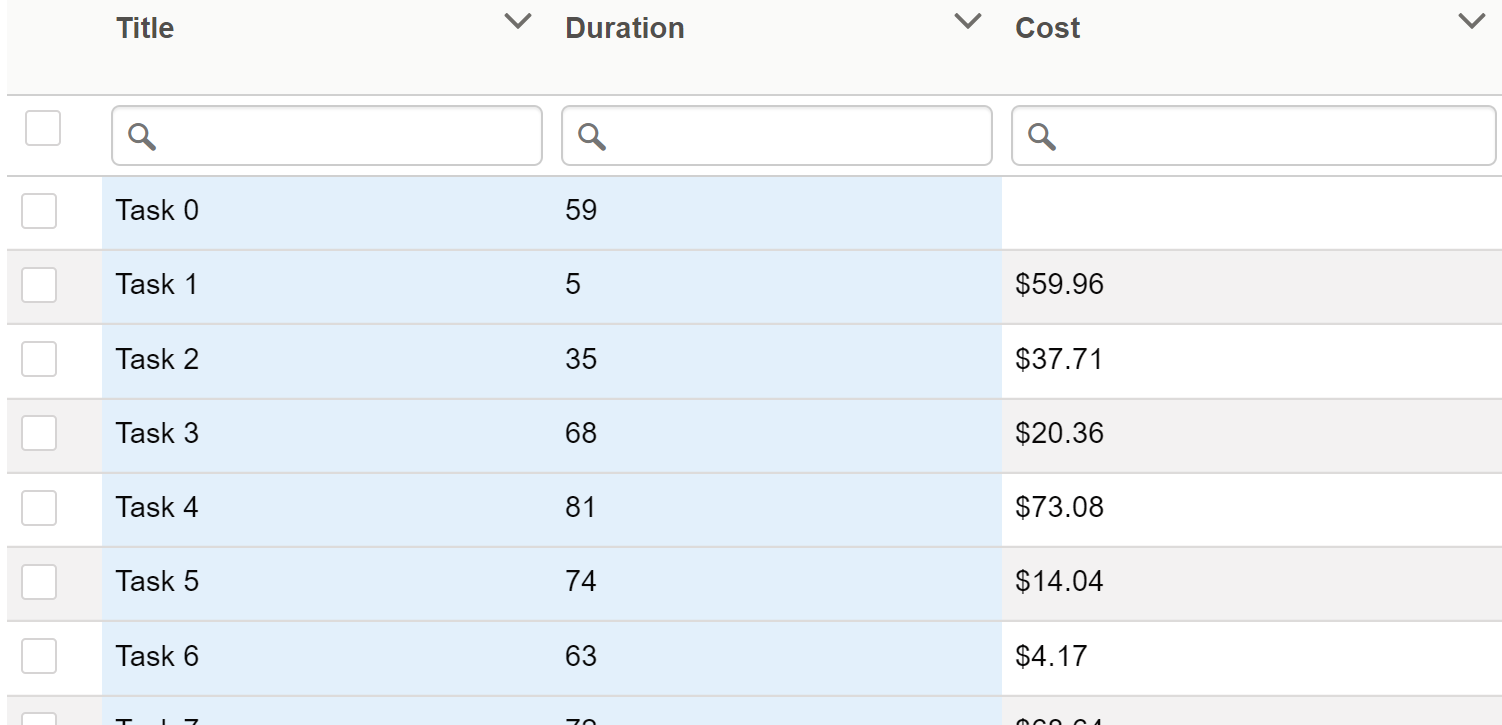The image size is (1502, 725).
Task: Enable the checkbox next to Task 5
Action: tap(38, 581)
